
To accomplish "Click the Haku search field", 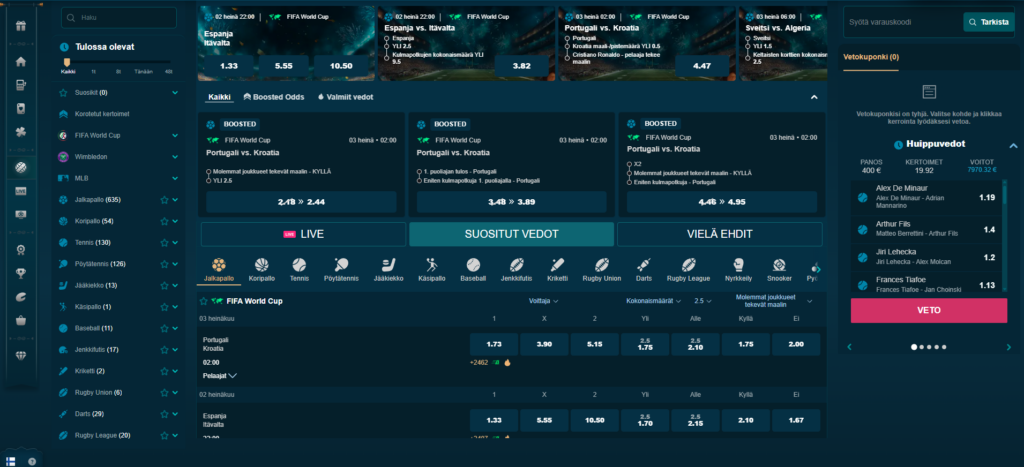I will (119, 18).
